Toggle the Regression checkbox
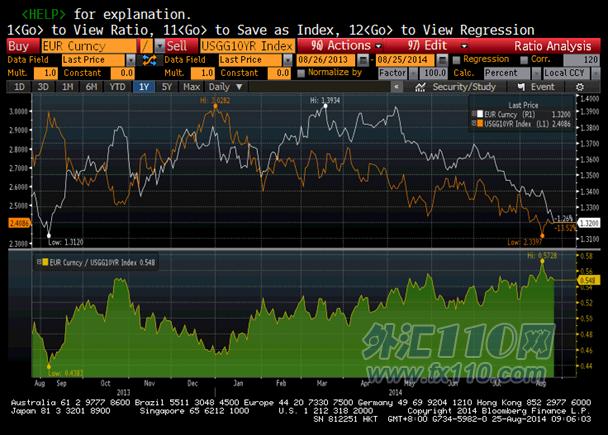 click(456, 60)
